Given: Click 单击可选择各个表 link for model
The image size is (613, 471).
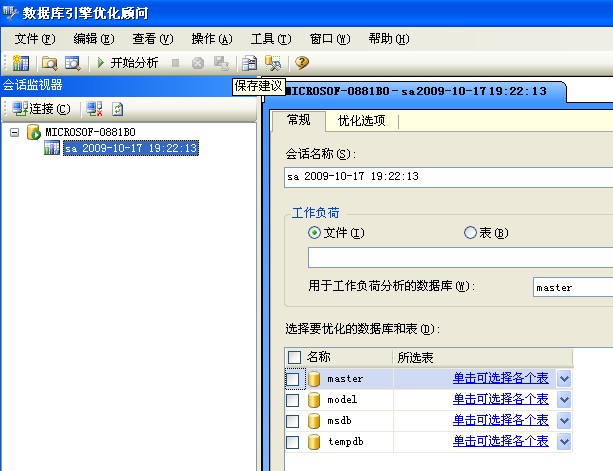Looking at the screenshot, I should (501, 399).
